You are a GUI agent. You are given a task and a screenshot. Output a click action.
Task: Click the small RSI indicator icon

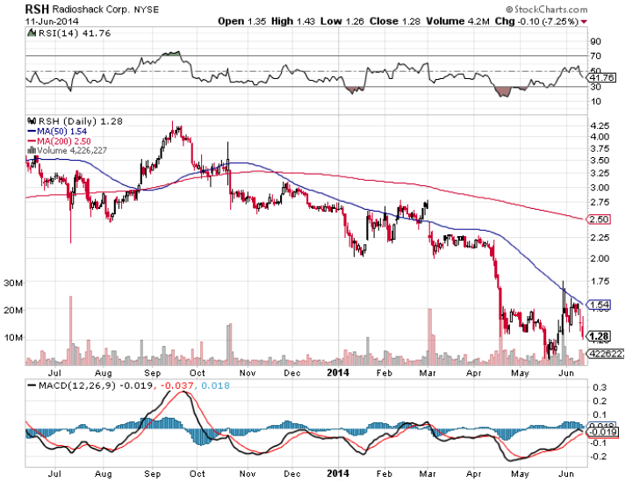(31, 33)
